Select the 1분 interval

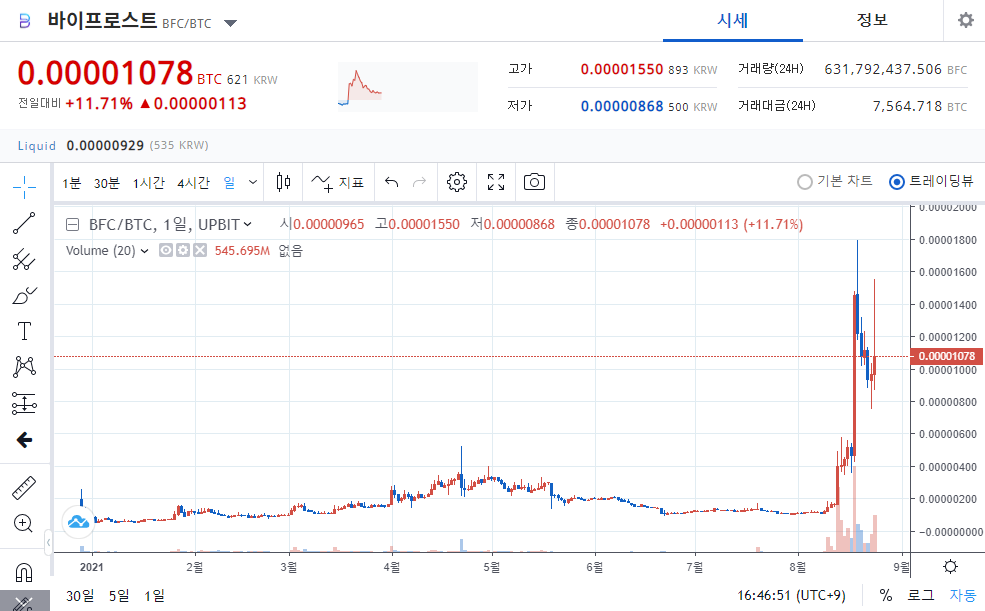[72, 183]
